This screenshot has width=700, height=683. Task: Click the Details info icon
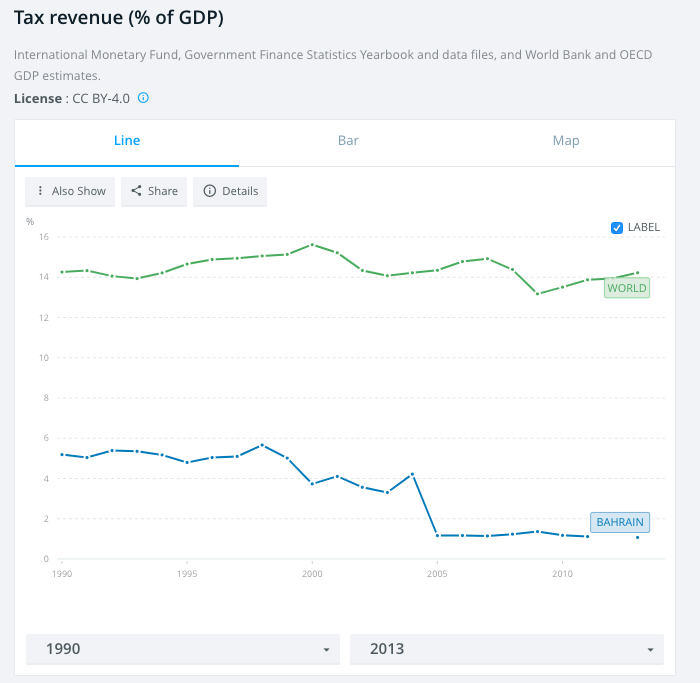(210, 191)
